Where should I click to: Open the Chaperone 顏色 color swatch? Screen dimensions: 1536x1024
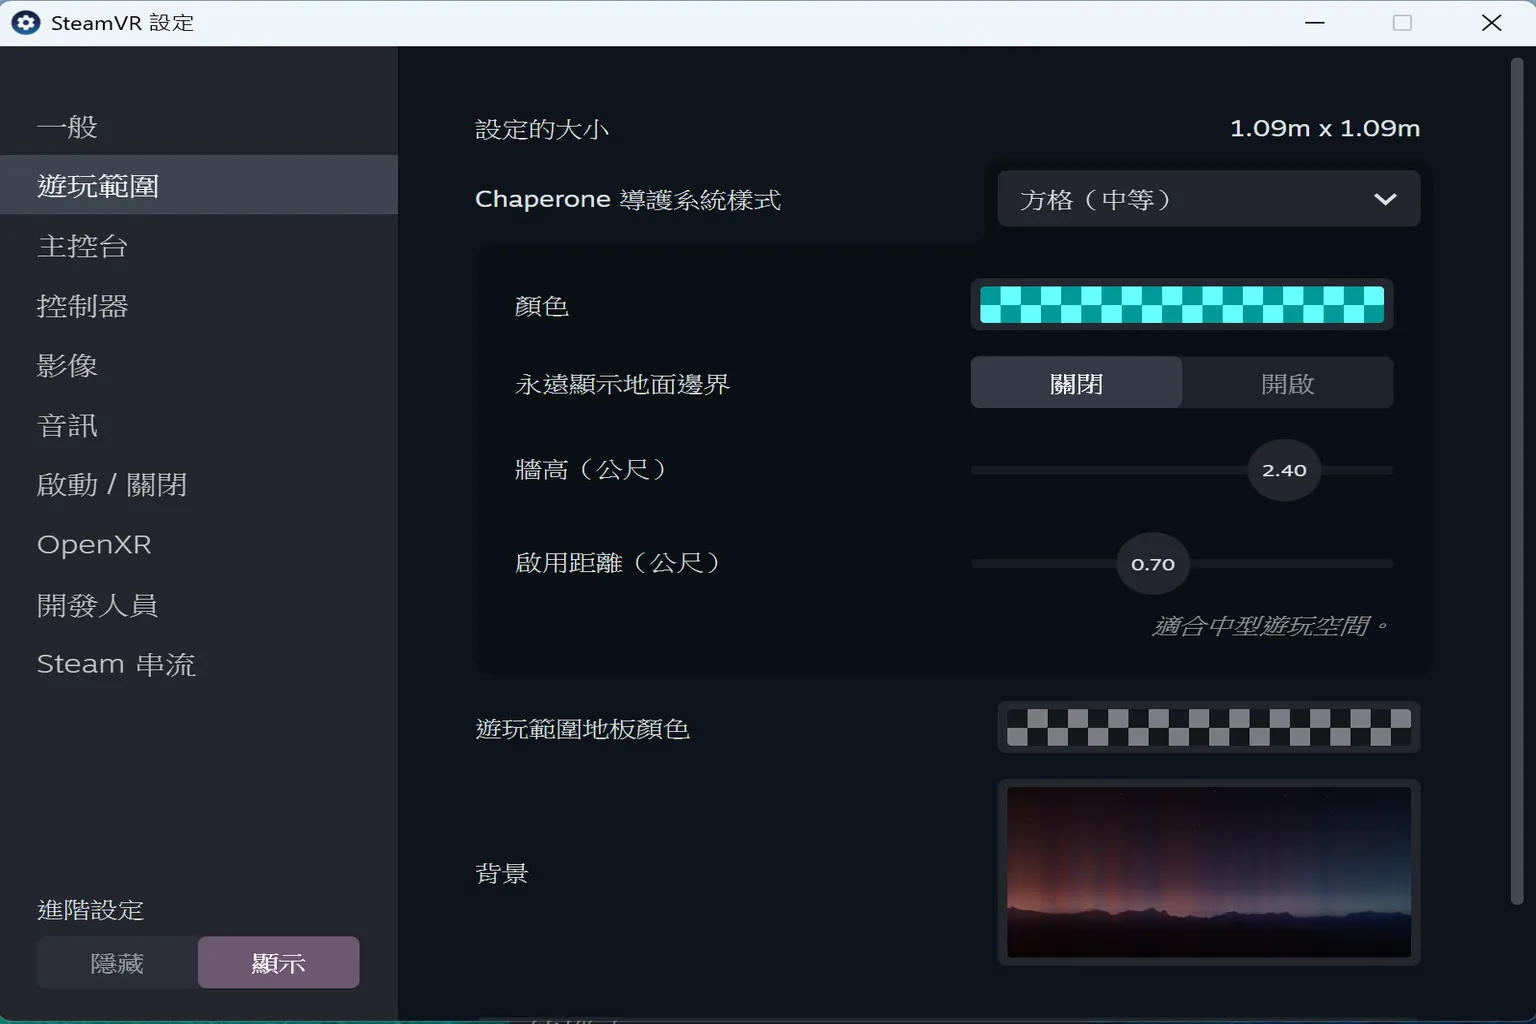coord(1181,304)
